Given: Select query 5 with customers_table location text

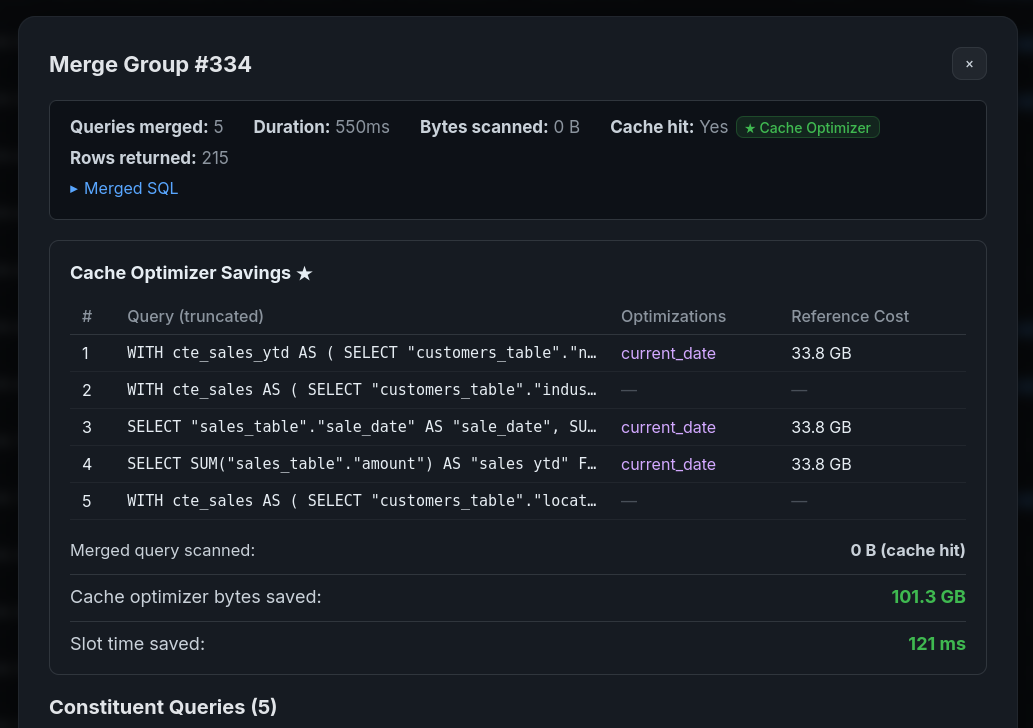Looking at the screenshot, I should click(362, 501).
